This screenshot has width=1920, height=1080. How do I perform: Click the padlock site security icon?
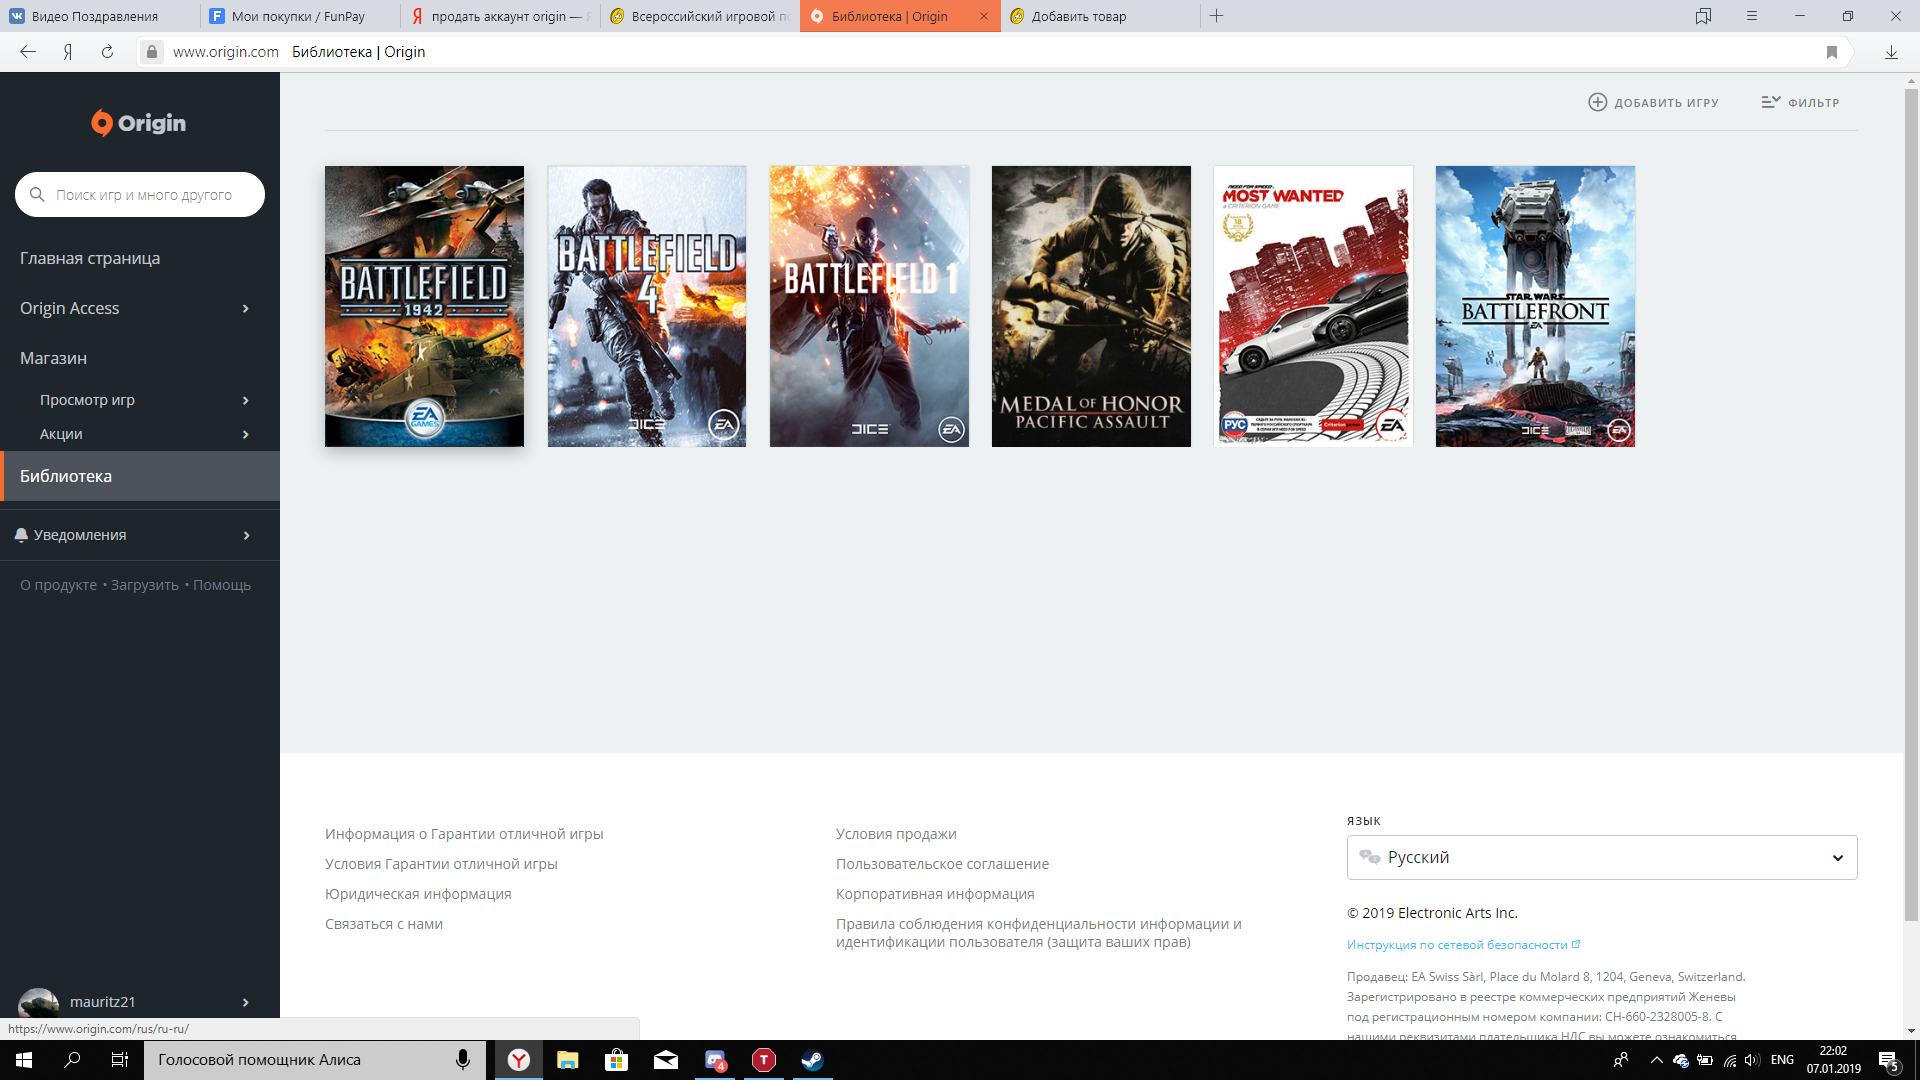pyautogui.click(x=151, y=52)
